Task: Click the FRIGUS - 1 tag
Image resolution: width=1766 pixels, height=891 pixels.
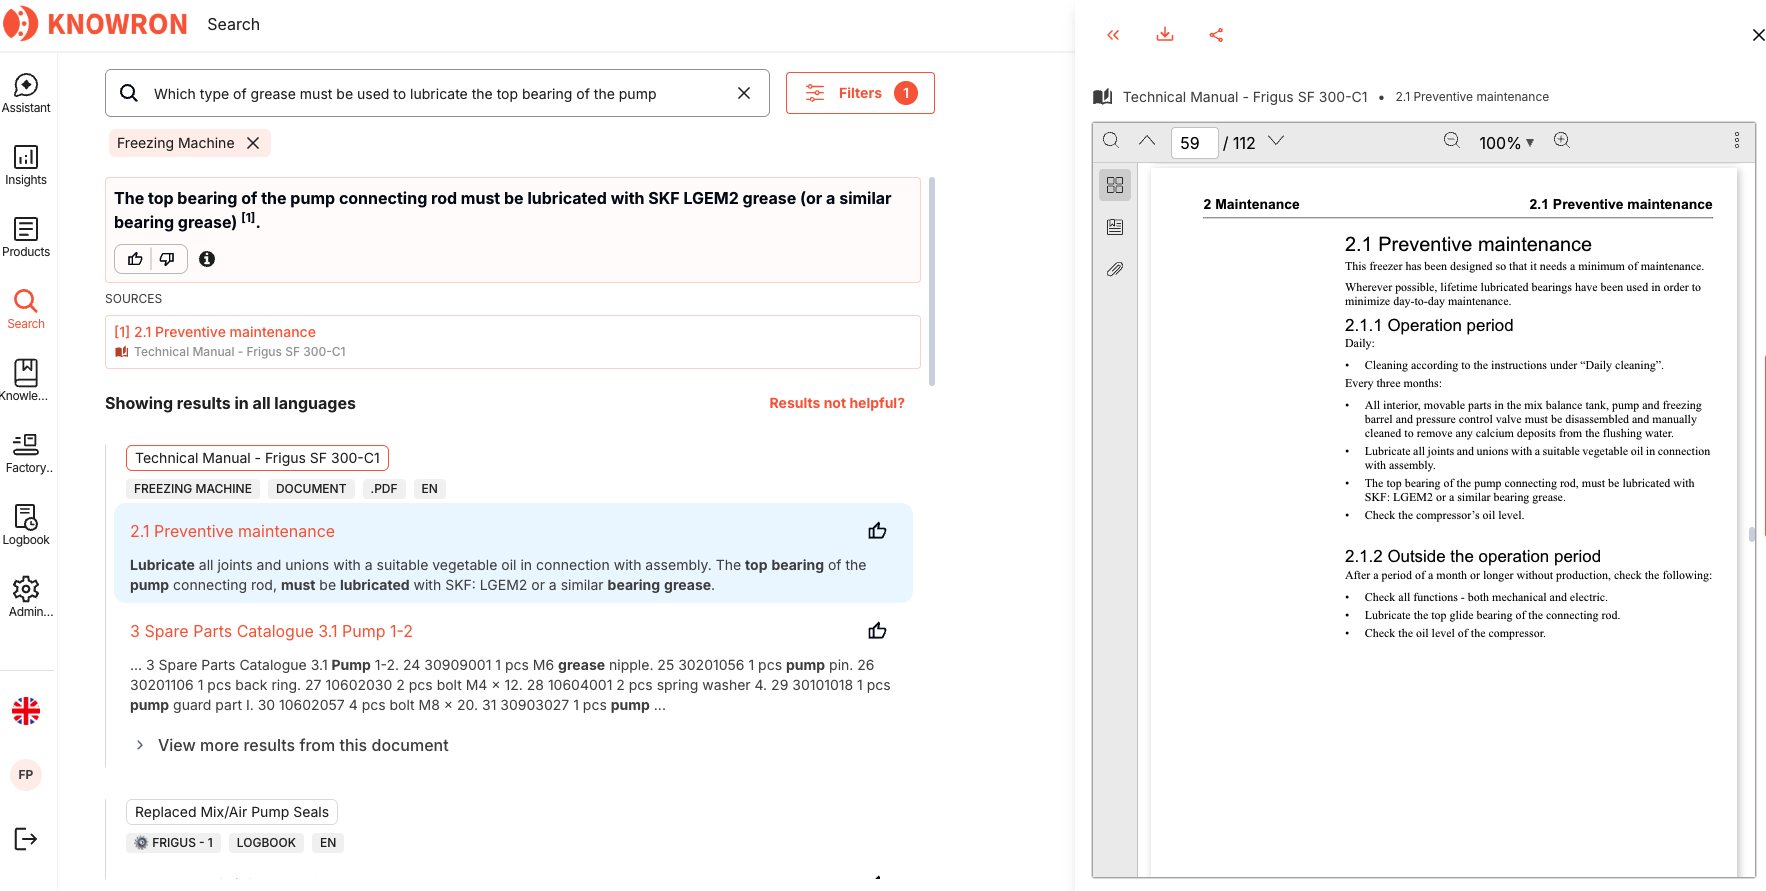Action: pos(174,843)
